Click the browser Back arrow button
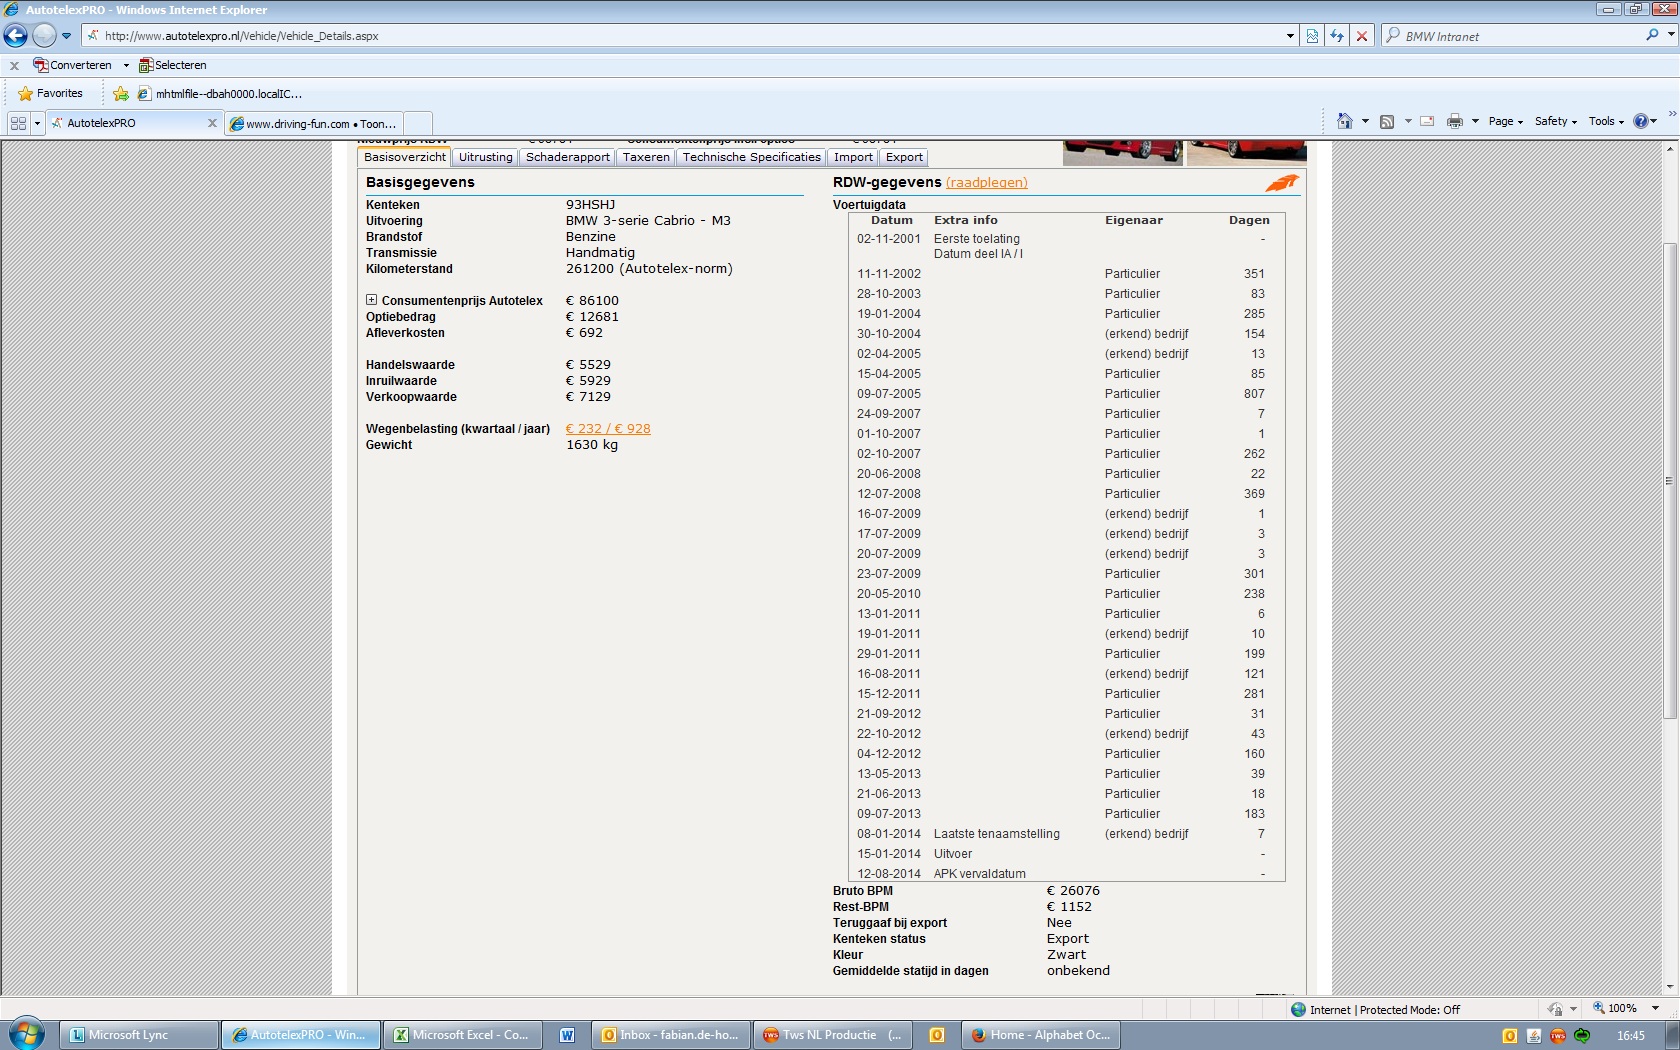 [16, 36]
